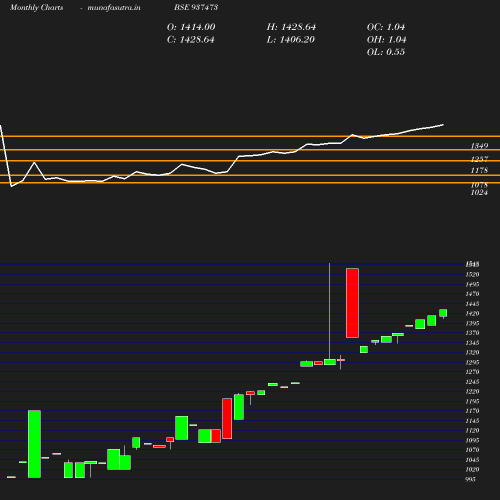500x500 pixels.
Task: Click the 'BSE 937473' symbol label
Action: [196, 7]
